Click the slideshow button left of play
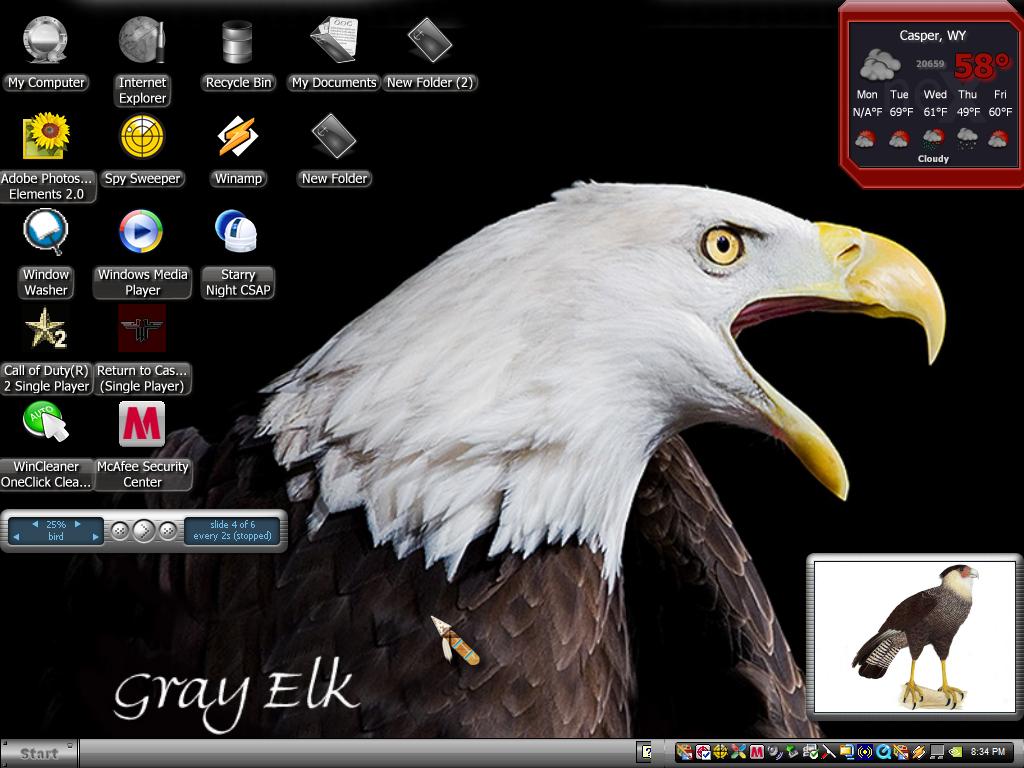The image size is (1024, 768). click(120, 531)
